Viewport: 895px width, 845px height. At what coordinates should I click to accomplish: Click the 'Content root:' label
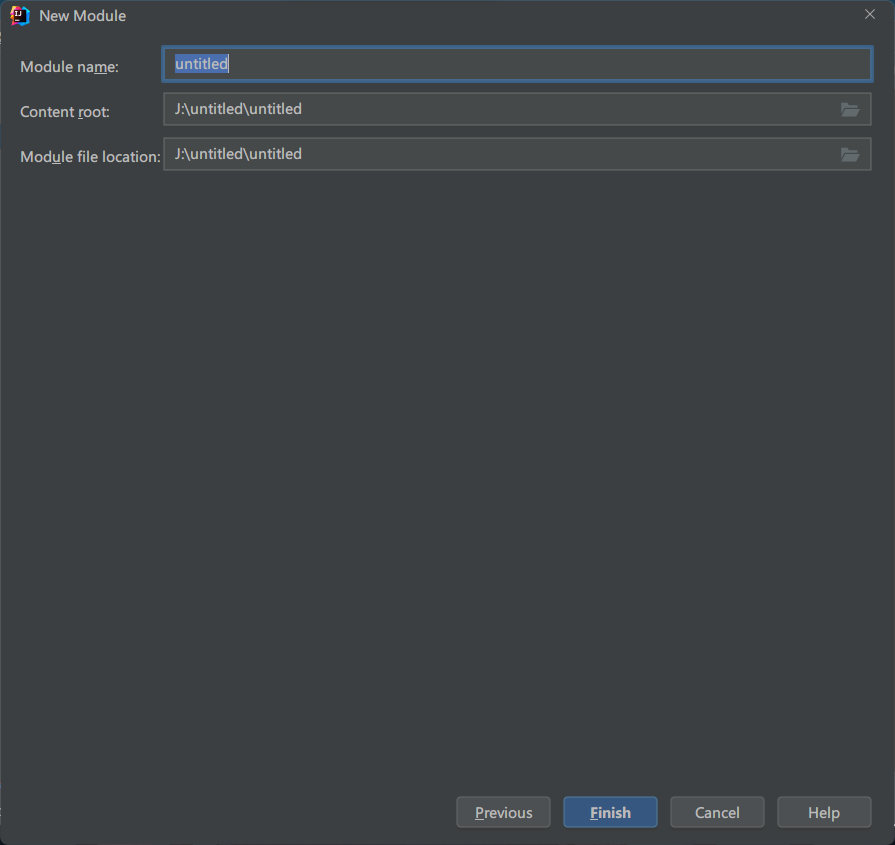pyautogui.click(x=64, y=112)
